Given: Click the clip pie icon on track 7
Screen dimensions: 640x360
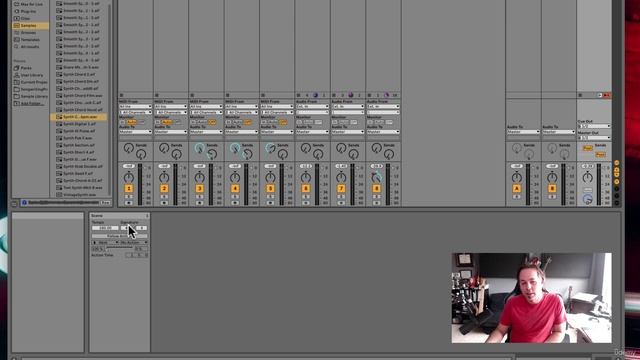Looking at the screenshot, I should [351, 95].
